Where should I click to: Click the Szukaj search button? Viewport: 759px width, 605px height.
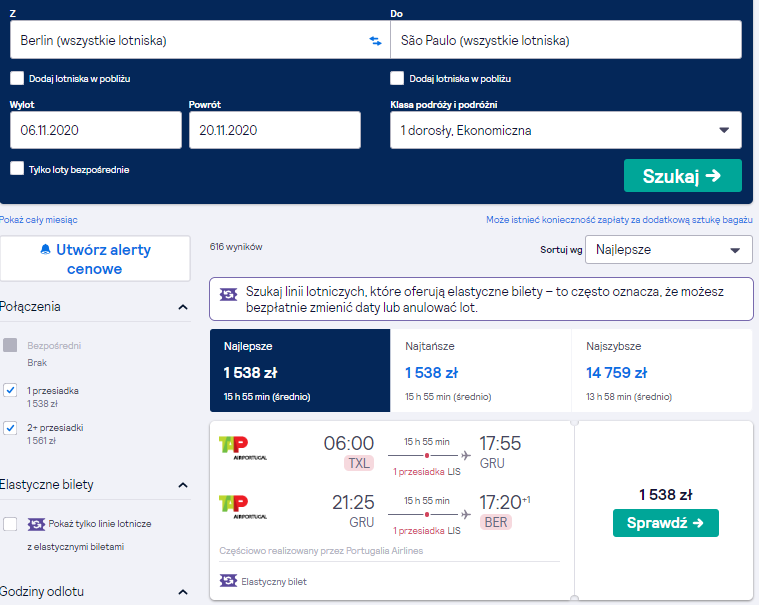(683, 176)
